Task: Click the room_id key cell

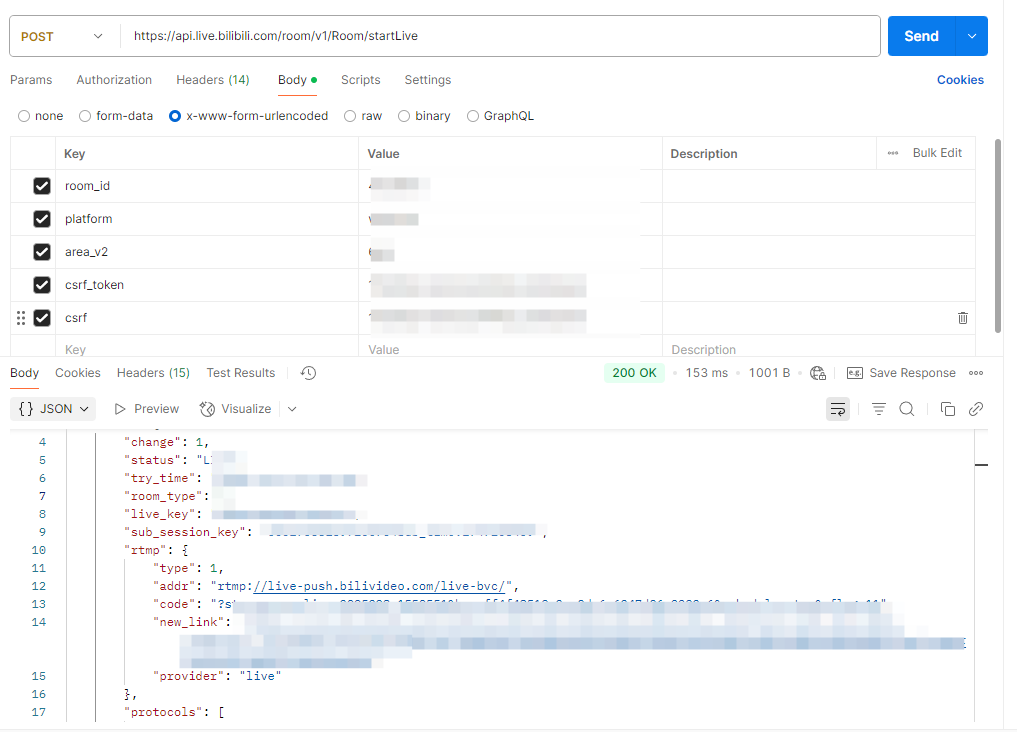Action: [x=207, y=186]
